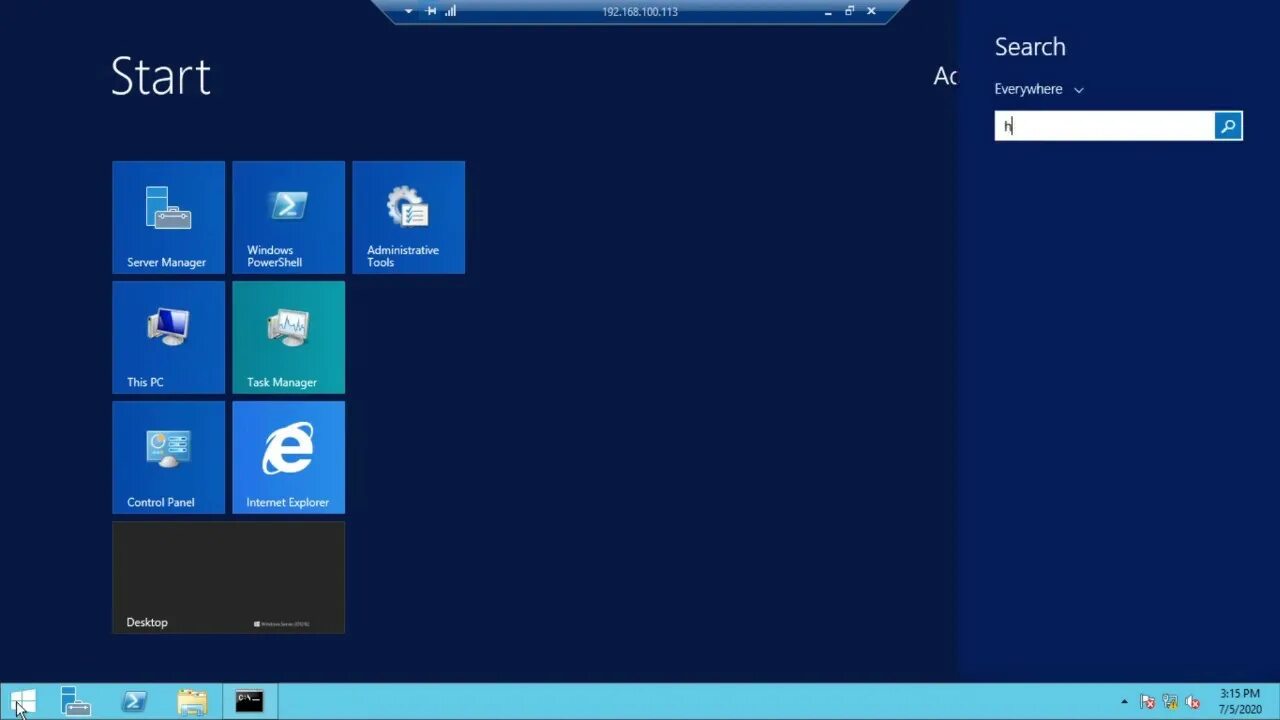Focus the Search text input box

coord(1105,125)
